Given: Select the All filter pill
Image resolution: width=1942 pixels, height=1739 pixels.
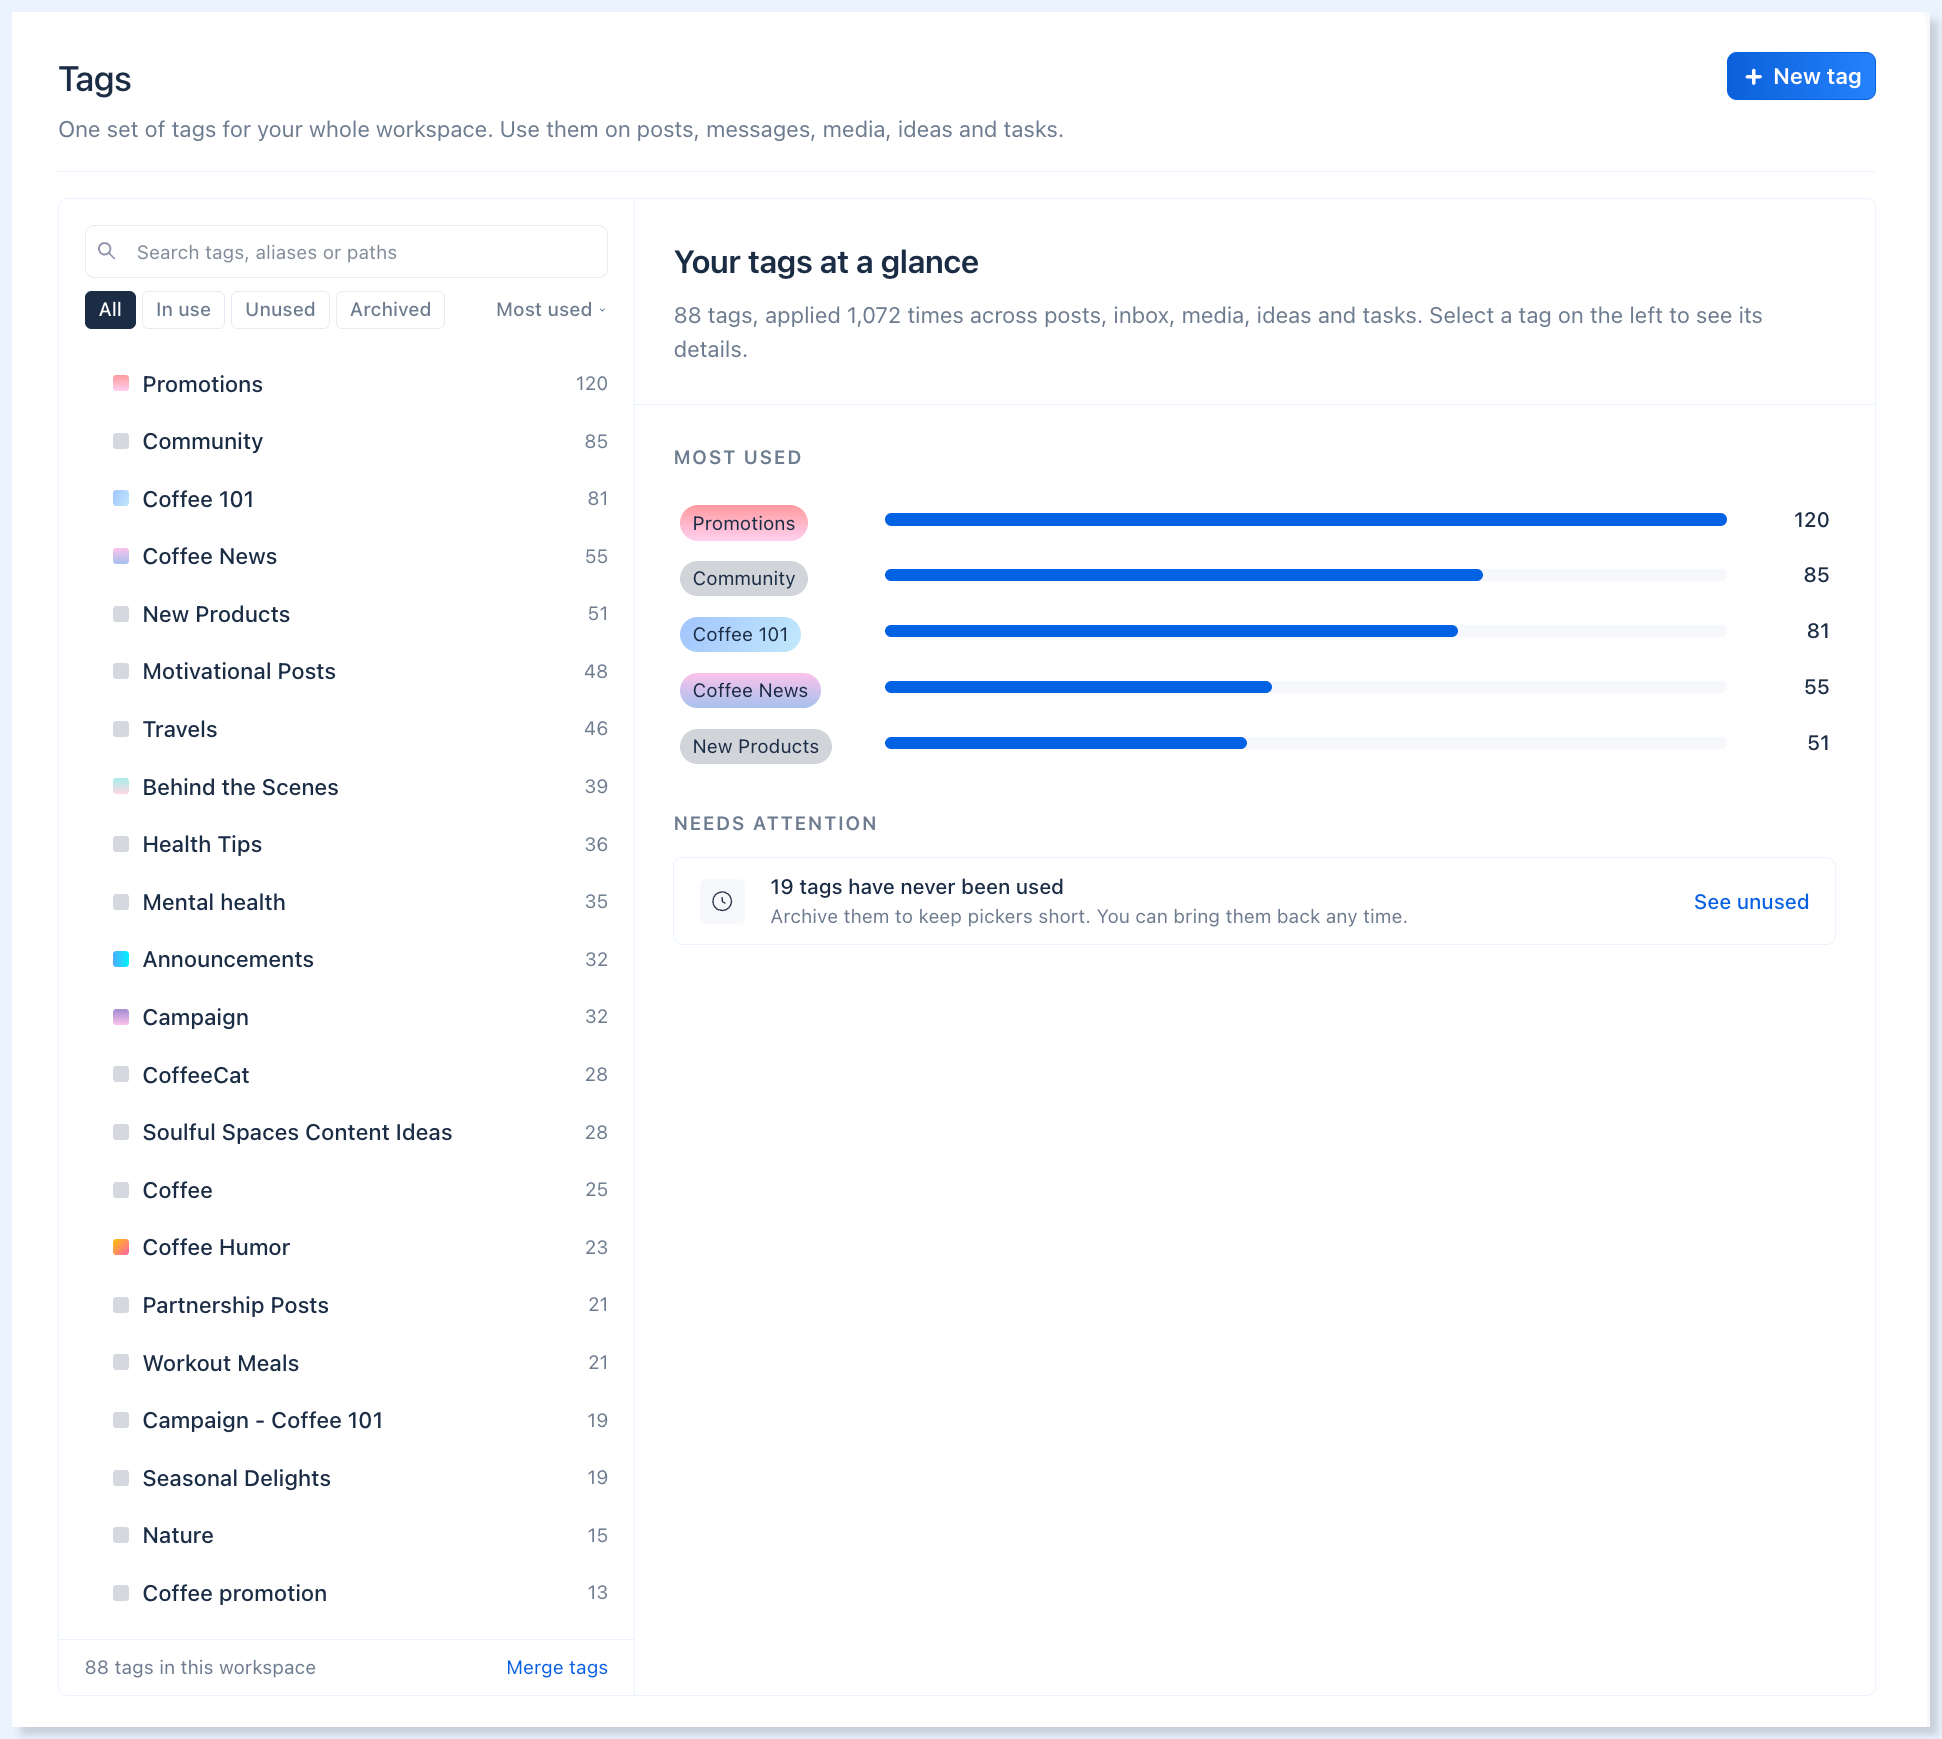Looking at the screenshot, I should click(x=110, y=310).
